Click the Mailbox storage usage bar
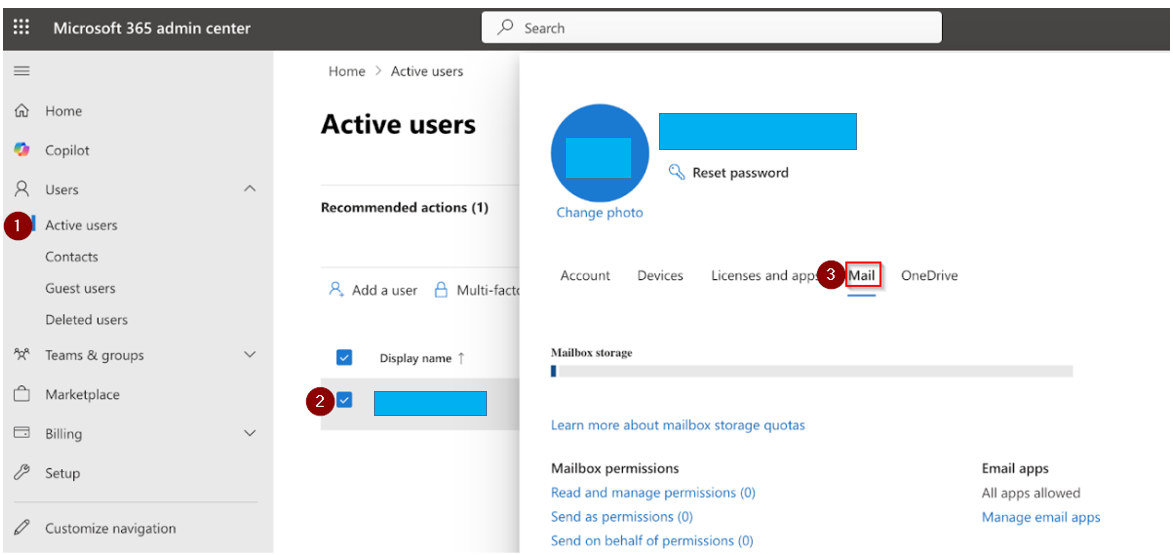The image size is (1173, 555). (x=812, y=371)
